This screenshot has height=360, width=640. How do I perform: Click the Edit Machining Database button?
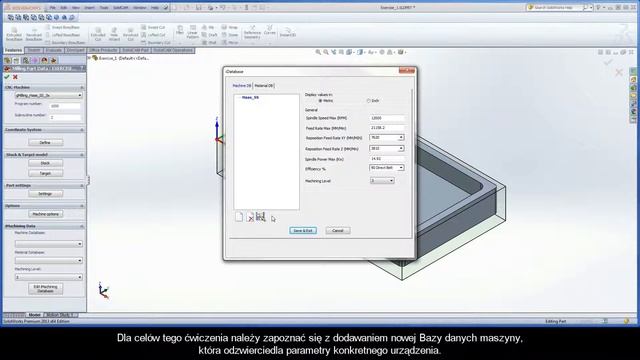tap(45, 289)
